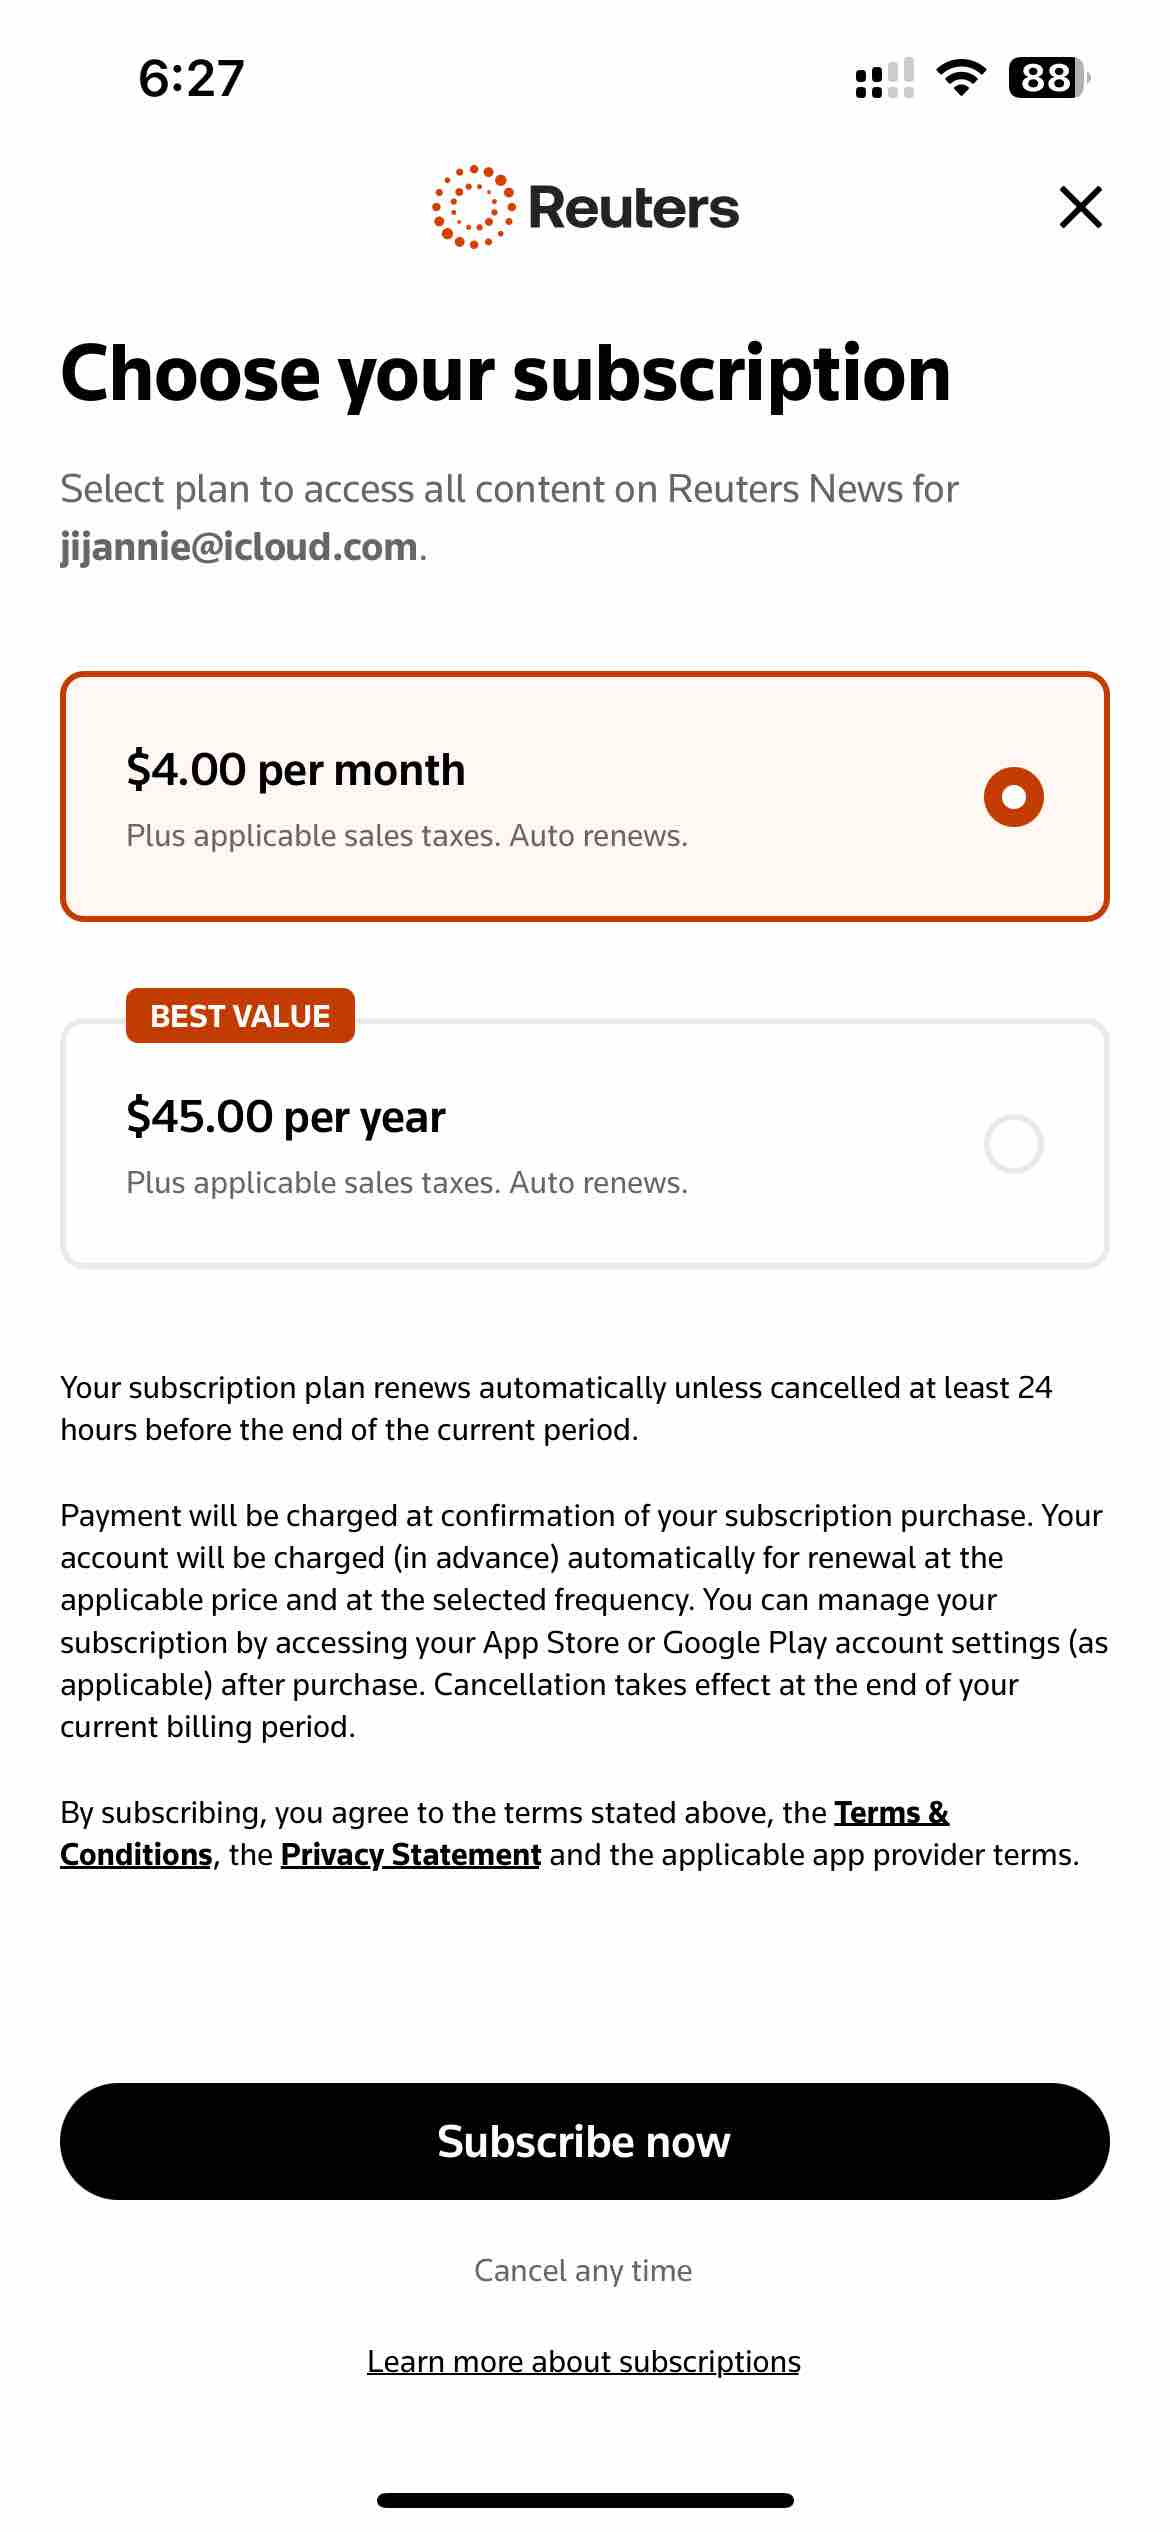Tap the Reuters wordmark in header

633,207
